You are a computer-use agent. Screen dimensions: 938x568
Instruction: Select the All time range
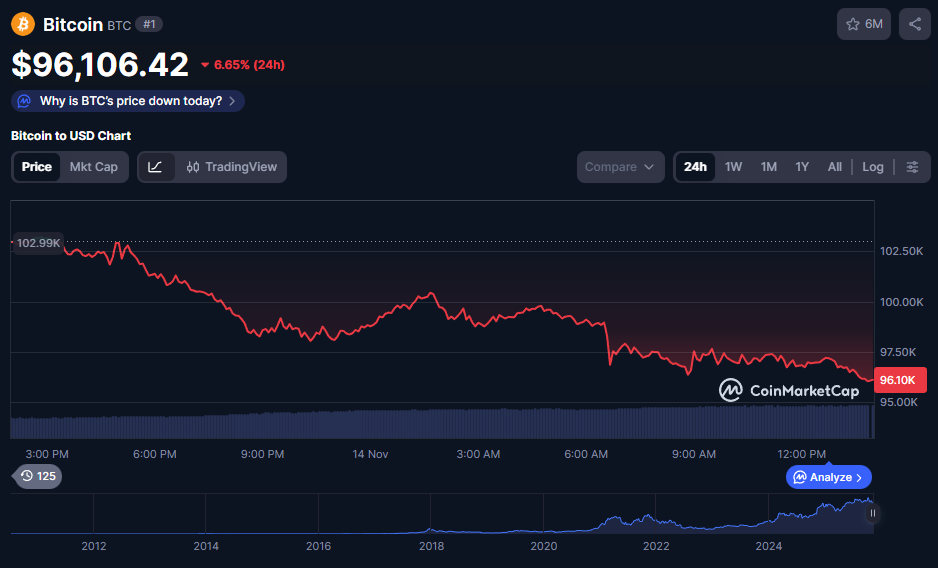pos(835,167)
